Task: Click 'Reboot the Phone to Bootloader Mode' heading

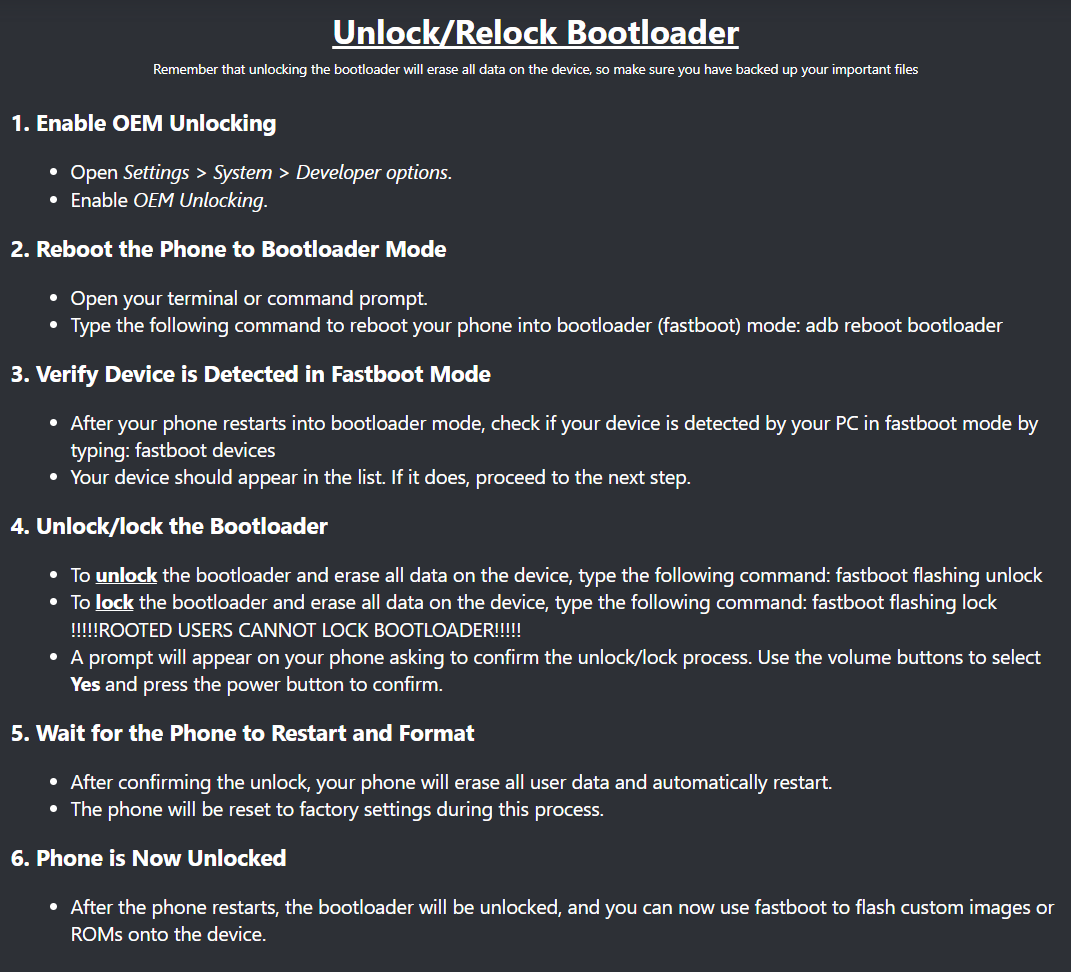Action: pyautogui.click(x=229, y=249)
